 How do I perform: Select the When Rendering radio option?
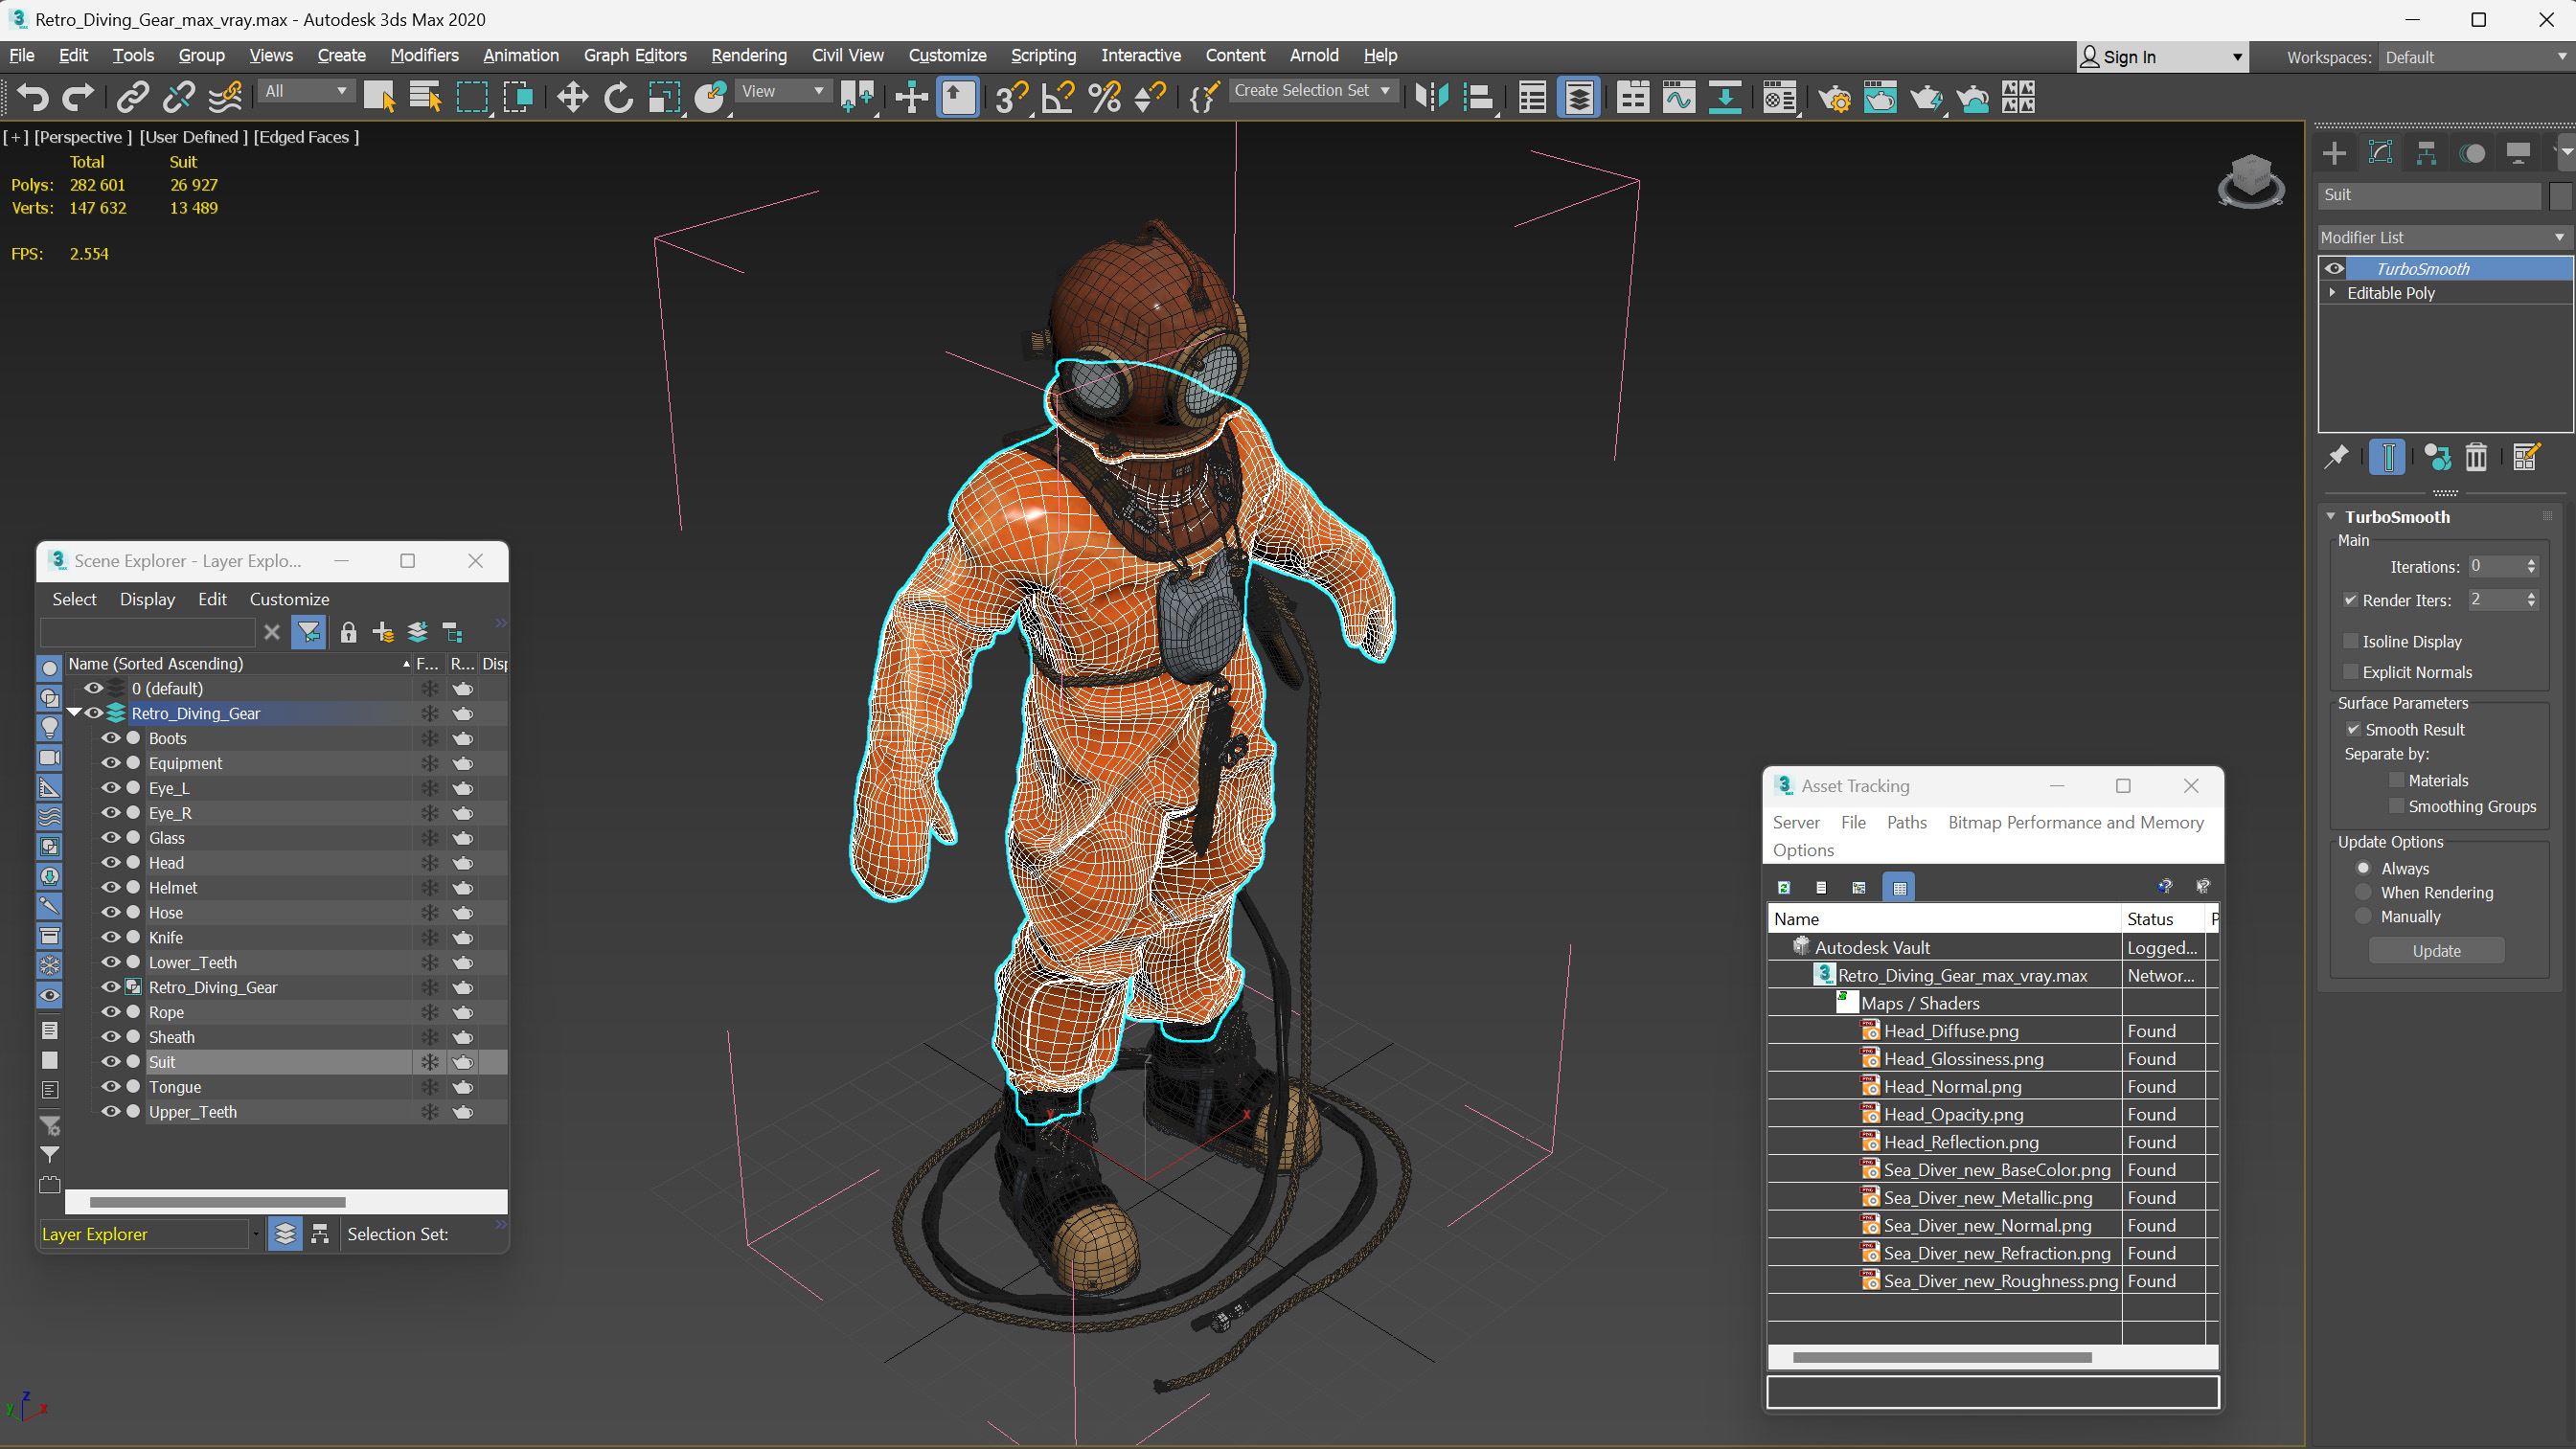click(x=2363, y=892)
